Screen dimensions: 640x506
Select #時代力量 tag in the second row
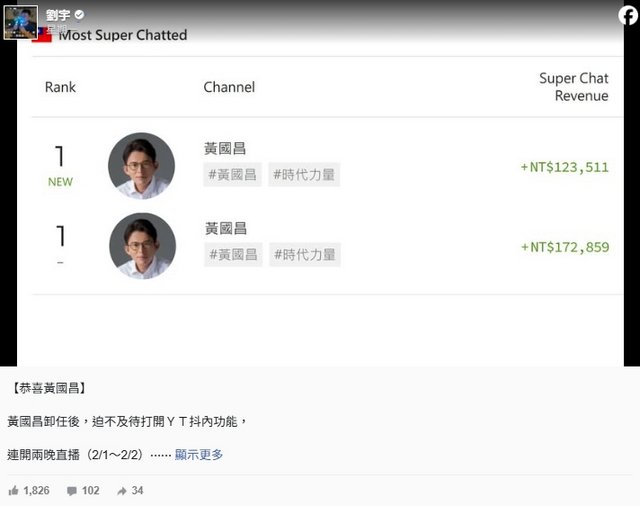coord(304,255)
